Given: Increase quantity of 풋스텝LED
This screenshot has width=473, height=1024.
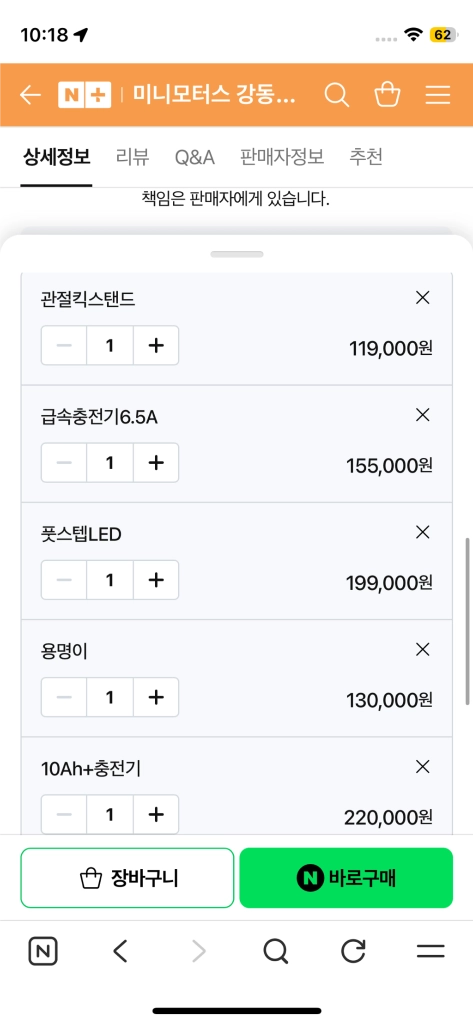Looking at the screenshot, I should [x=155, y=580].
